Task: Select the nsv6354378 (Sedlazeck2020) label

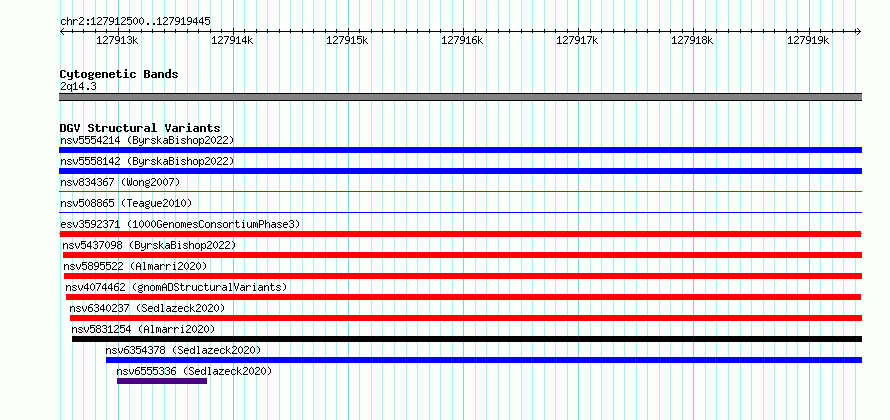Action: click(x=183, y=350)
